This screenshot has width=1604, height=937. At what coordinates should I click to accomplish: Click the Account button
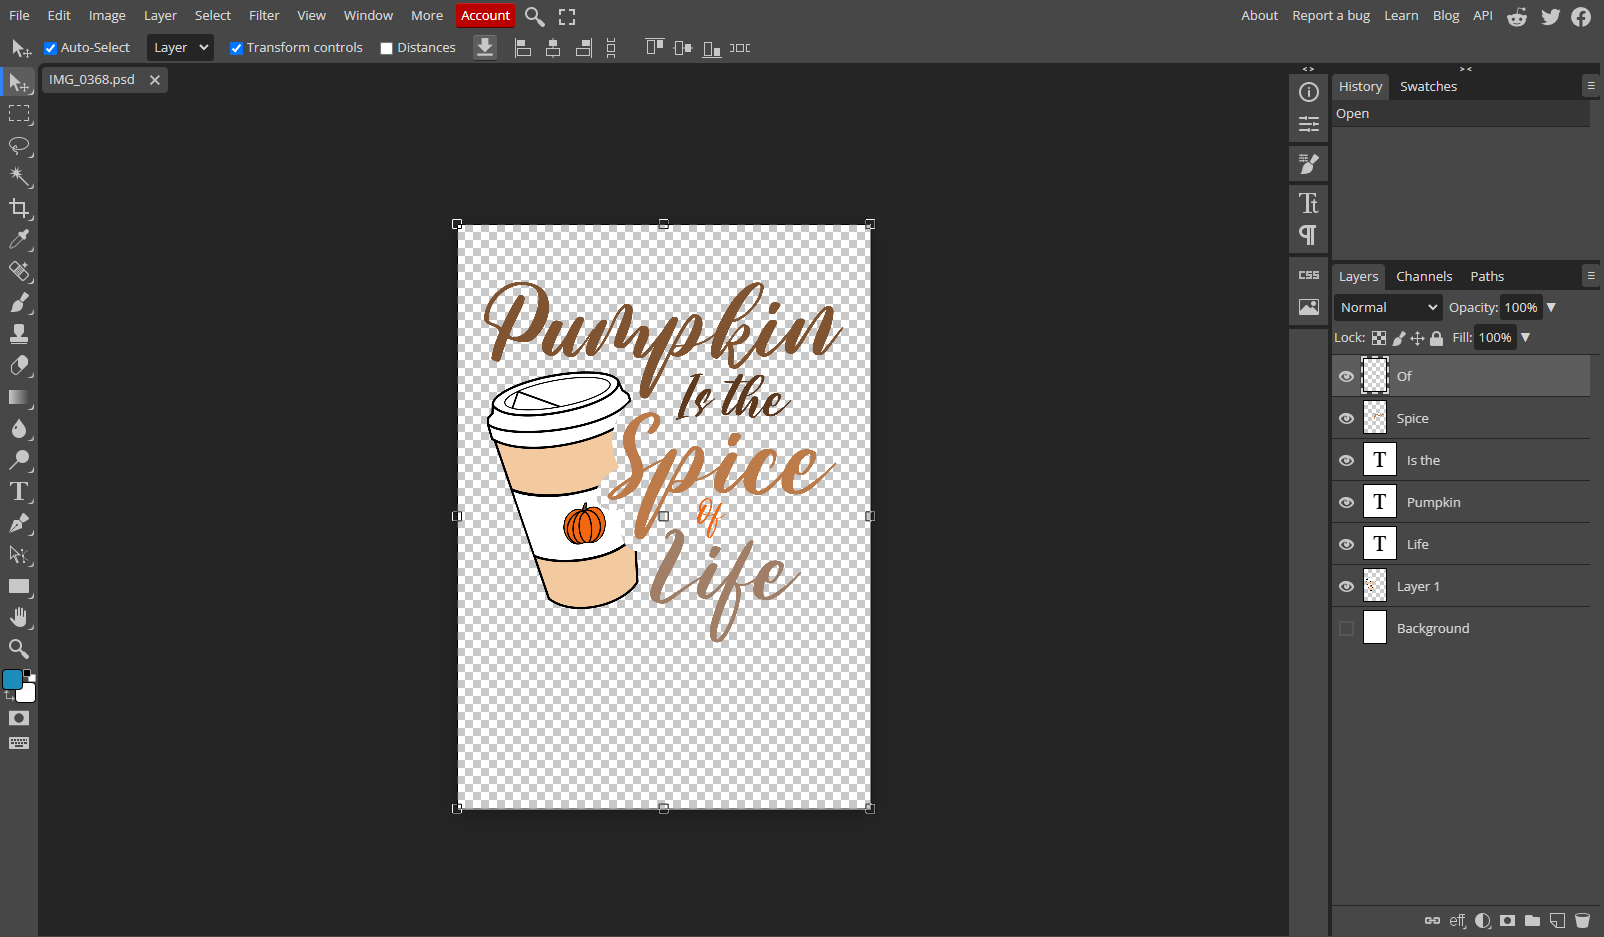(x=485, y=15)
